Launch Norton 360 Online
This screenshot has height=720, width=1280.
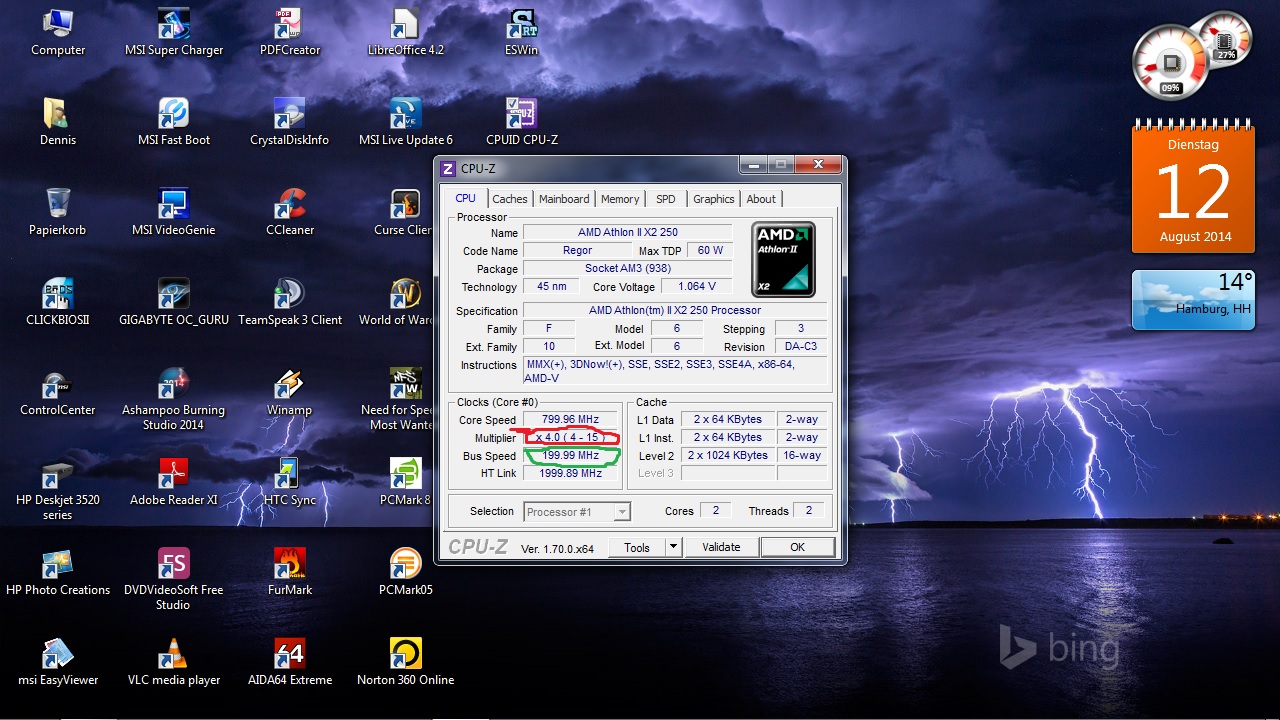point(405,662)
